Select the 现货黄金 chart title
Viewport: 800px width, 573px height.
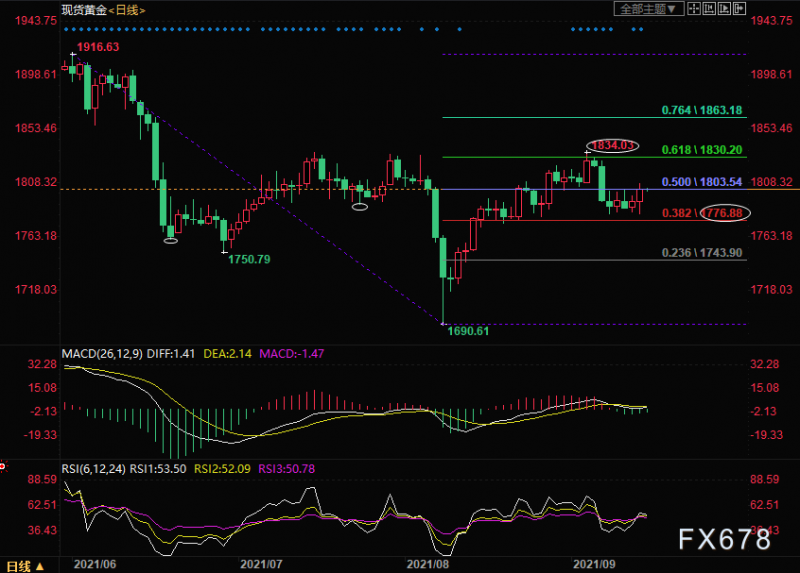[x=84, y=10]
